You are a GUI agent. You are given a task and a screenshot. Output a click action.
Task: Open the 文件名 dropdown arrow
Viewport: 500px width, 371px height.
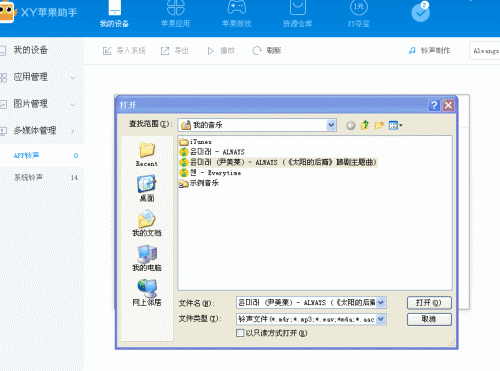(381, 303)
